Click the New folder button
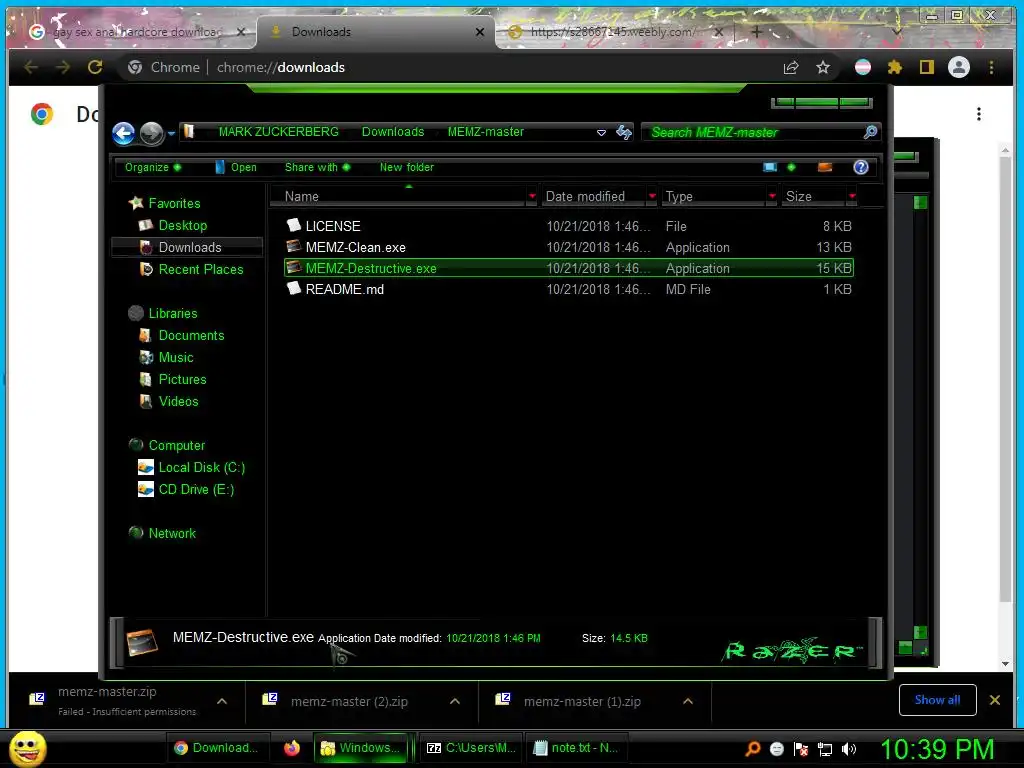 coord(407,167)
